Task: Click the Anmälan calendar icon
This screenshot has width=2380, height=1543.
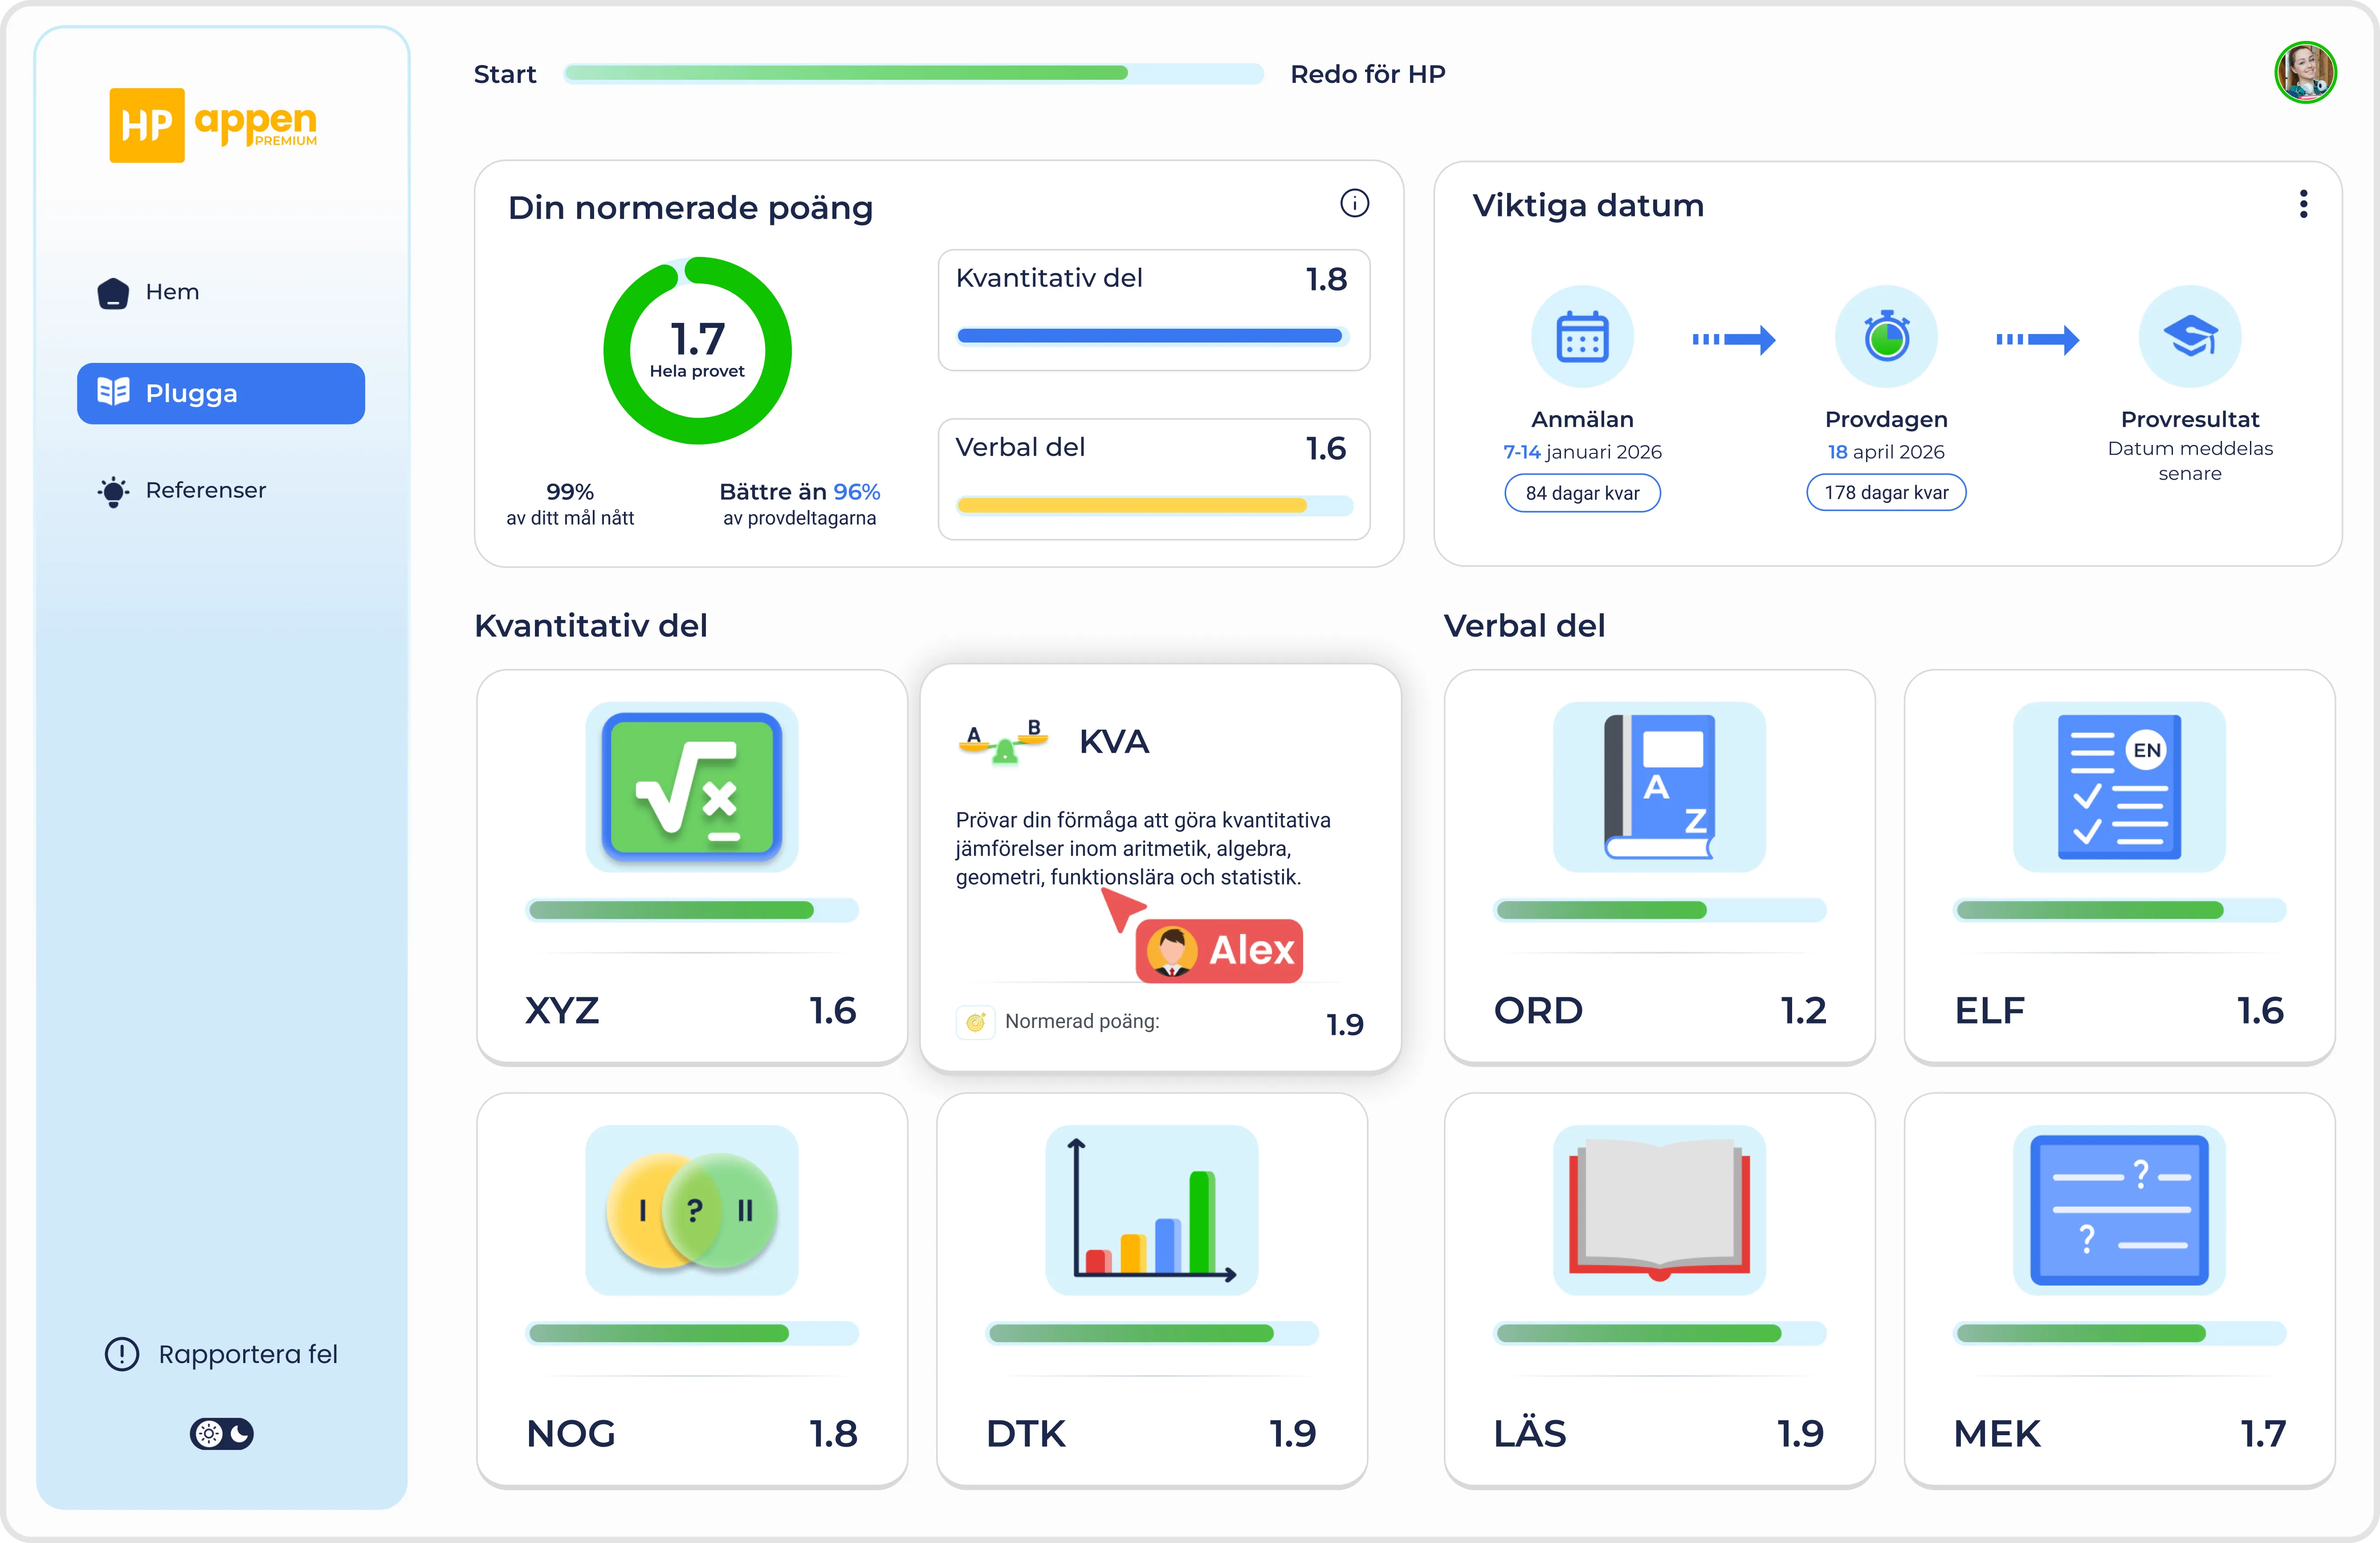Action: [x=1582, y=337]
